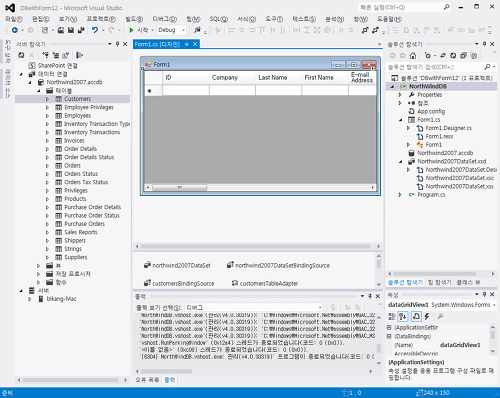Click the ID column header
The height and width of the screenshot is (398, 500).
pos(186,77)
